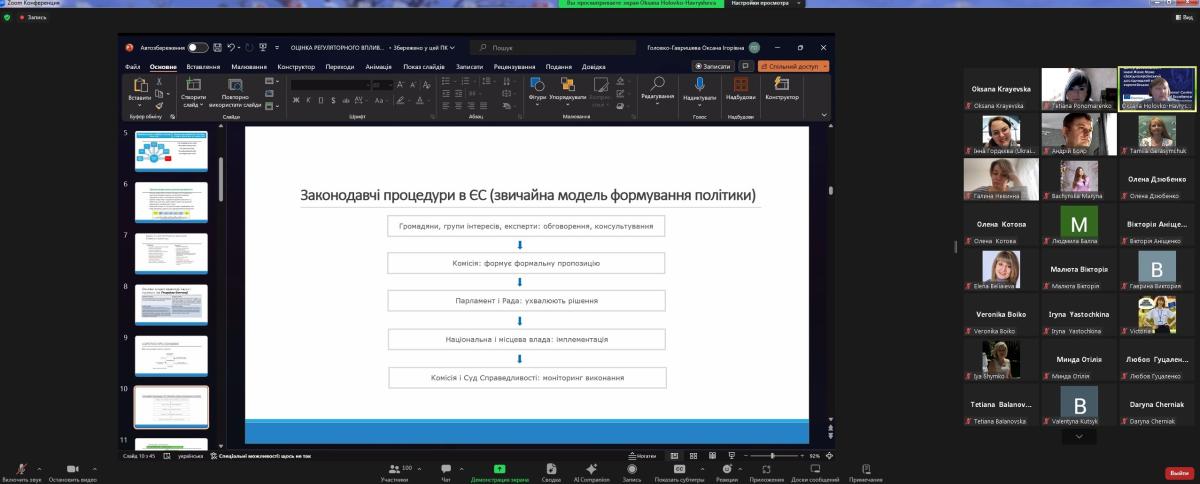This screenshot has height=484, width=1200.
Task: Switch to the Анімація (Animations) tab
Action: click(x=379, y=67)
